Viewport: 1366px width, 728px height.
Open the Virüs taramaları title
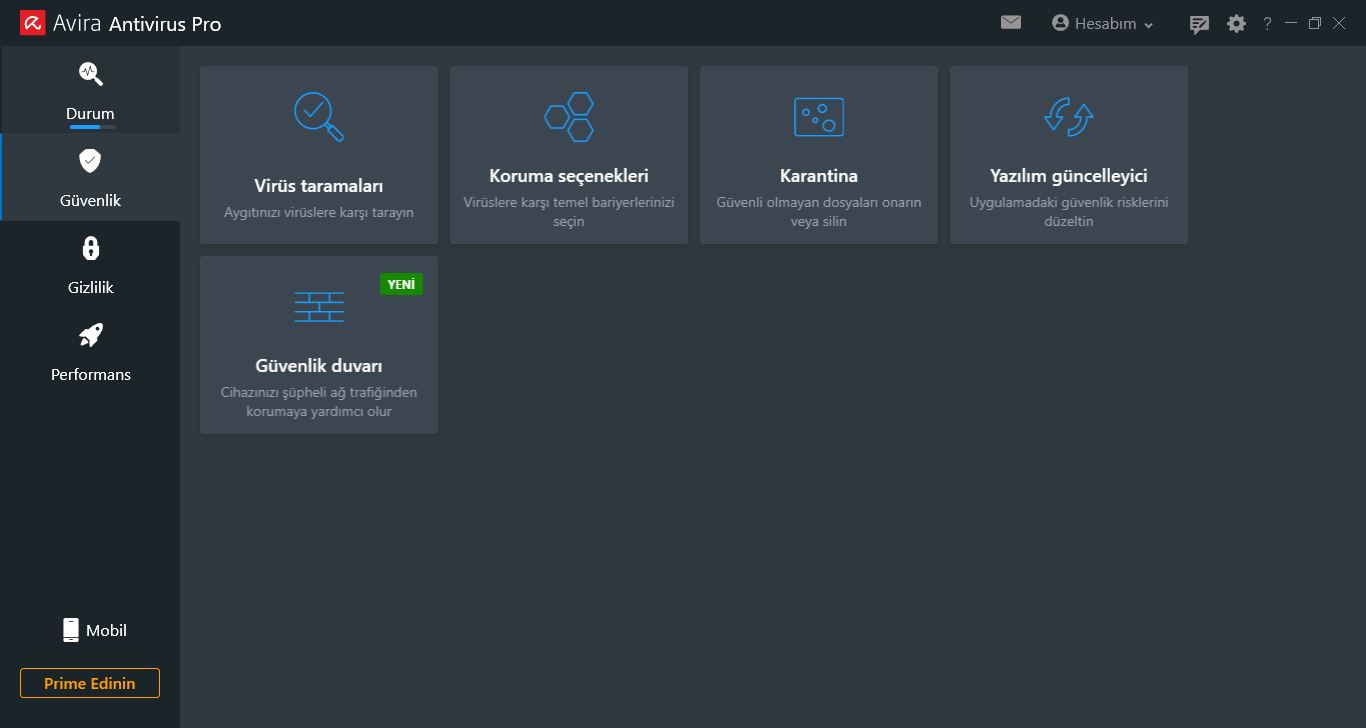(319, 186)
